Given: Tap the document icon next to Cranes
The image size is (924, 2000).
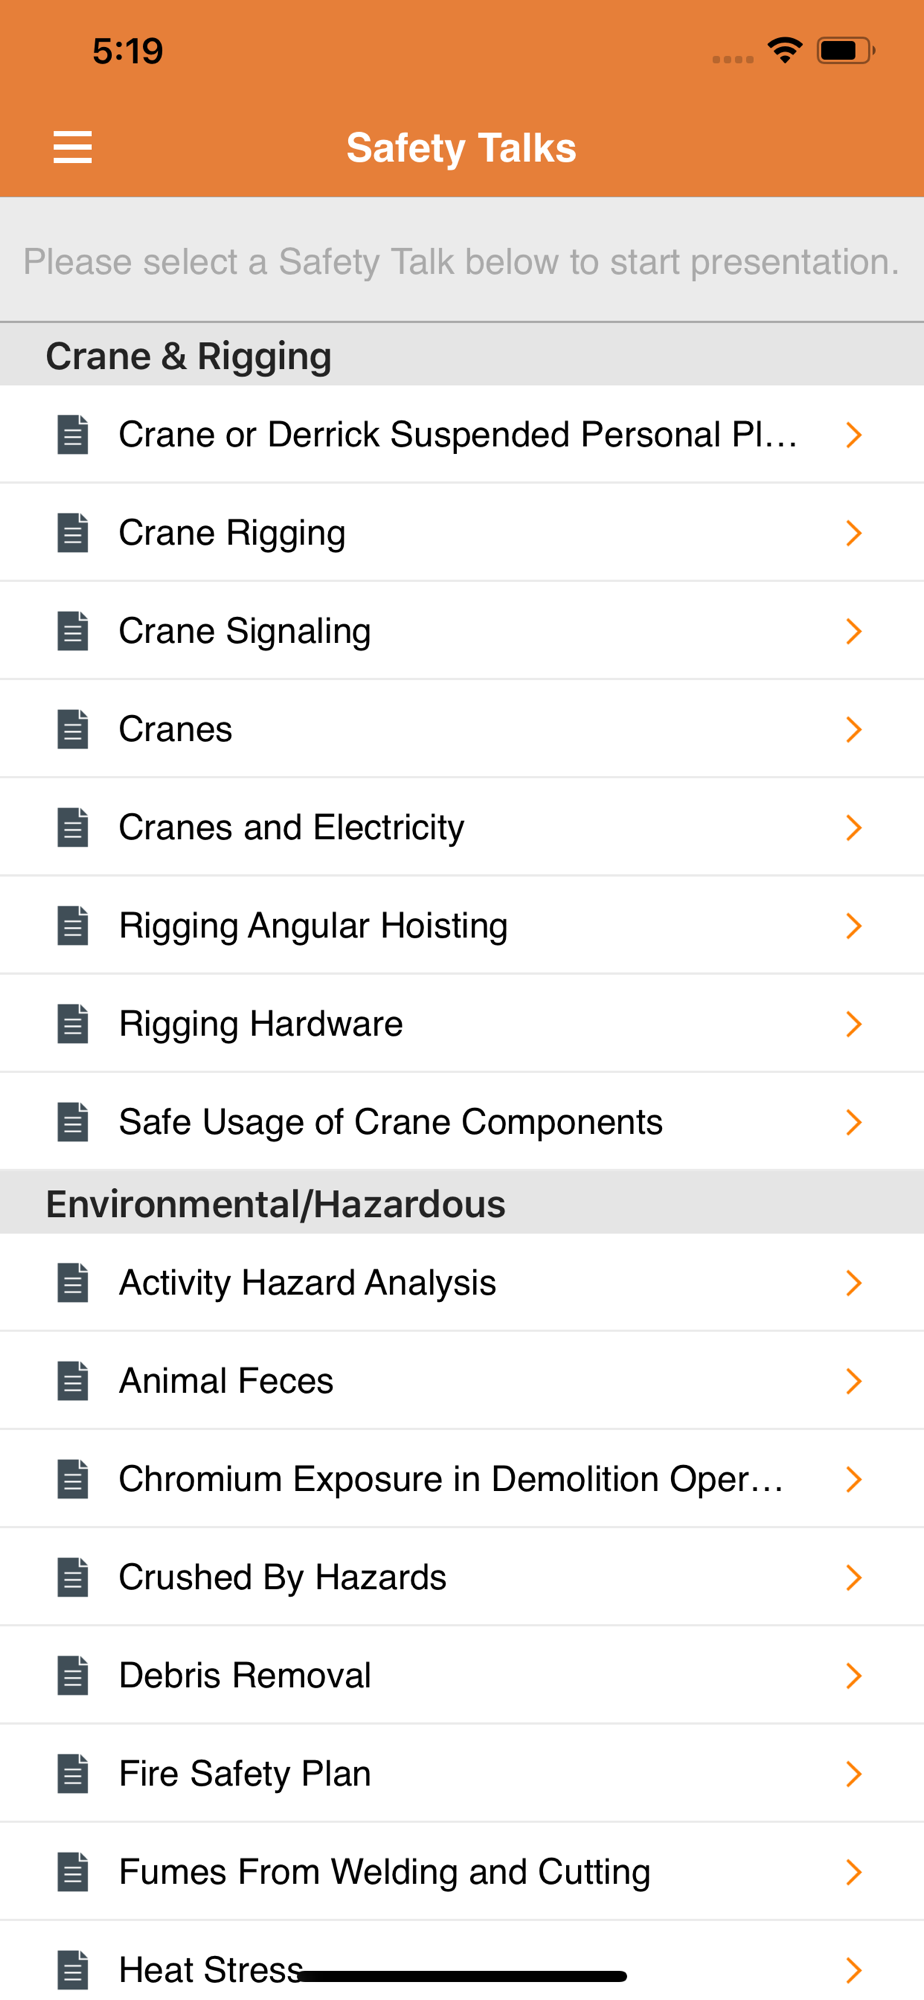Looking at the screenshot, I should tap(73, 729).
